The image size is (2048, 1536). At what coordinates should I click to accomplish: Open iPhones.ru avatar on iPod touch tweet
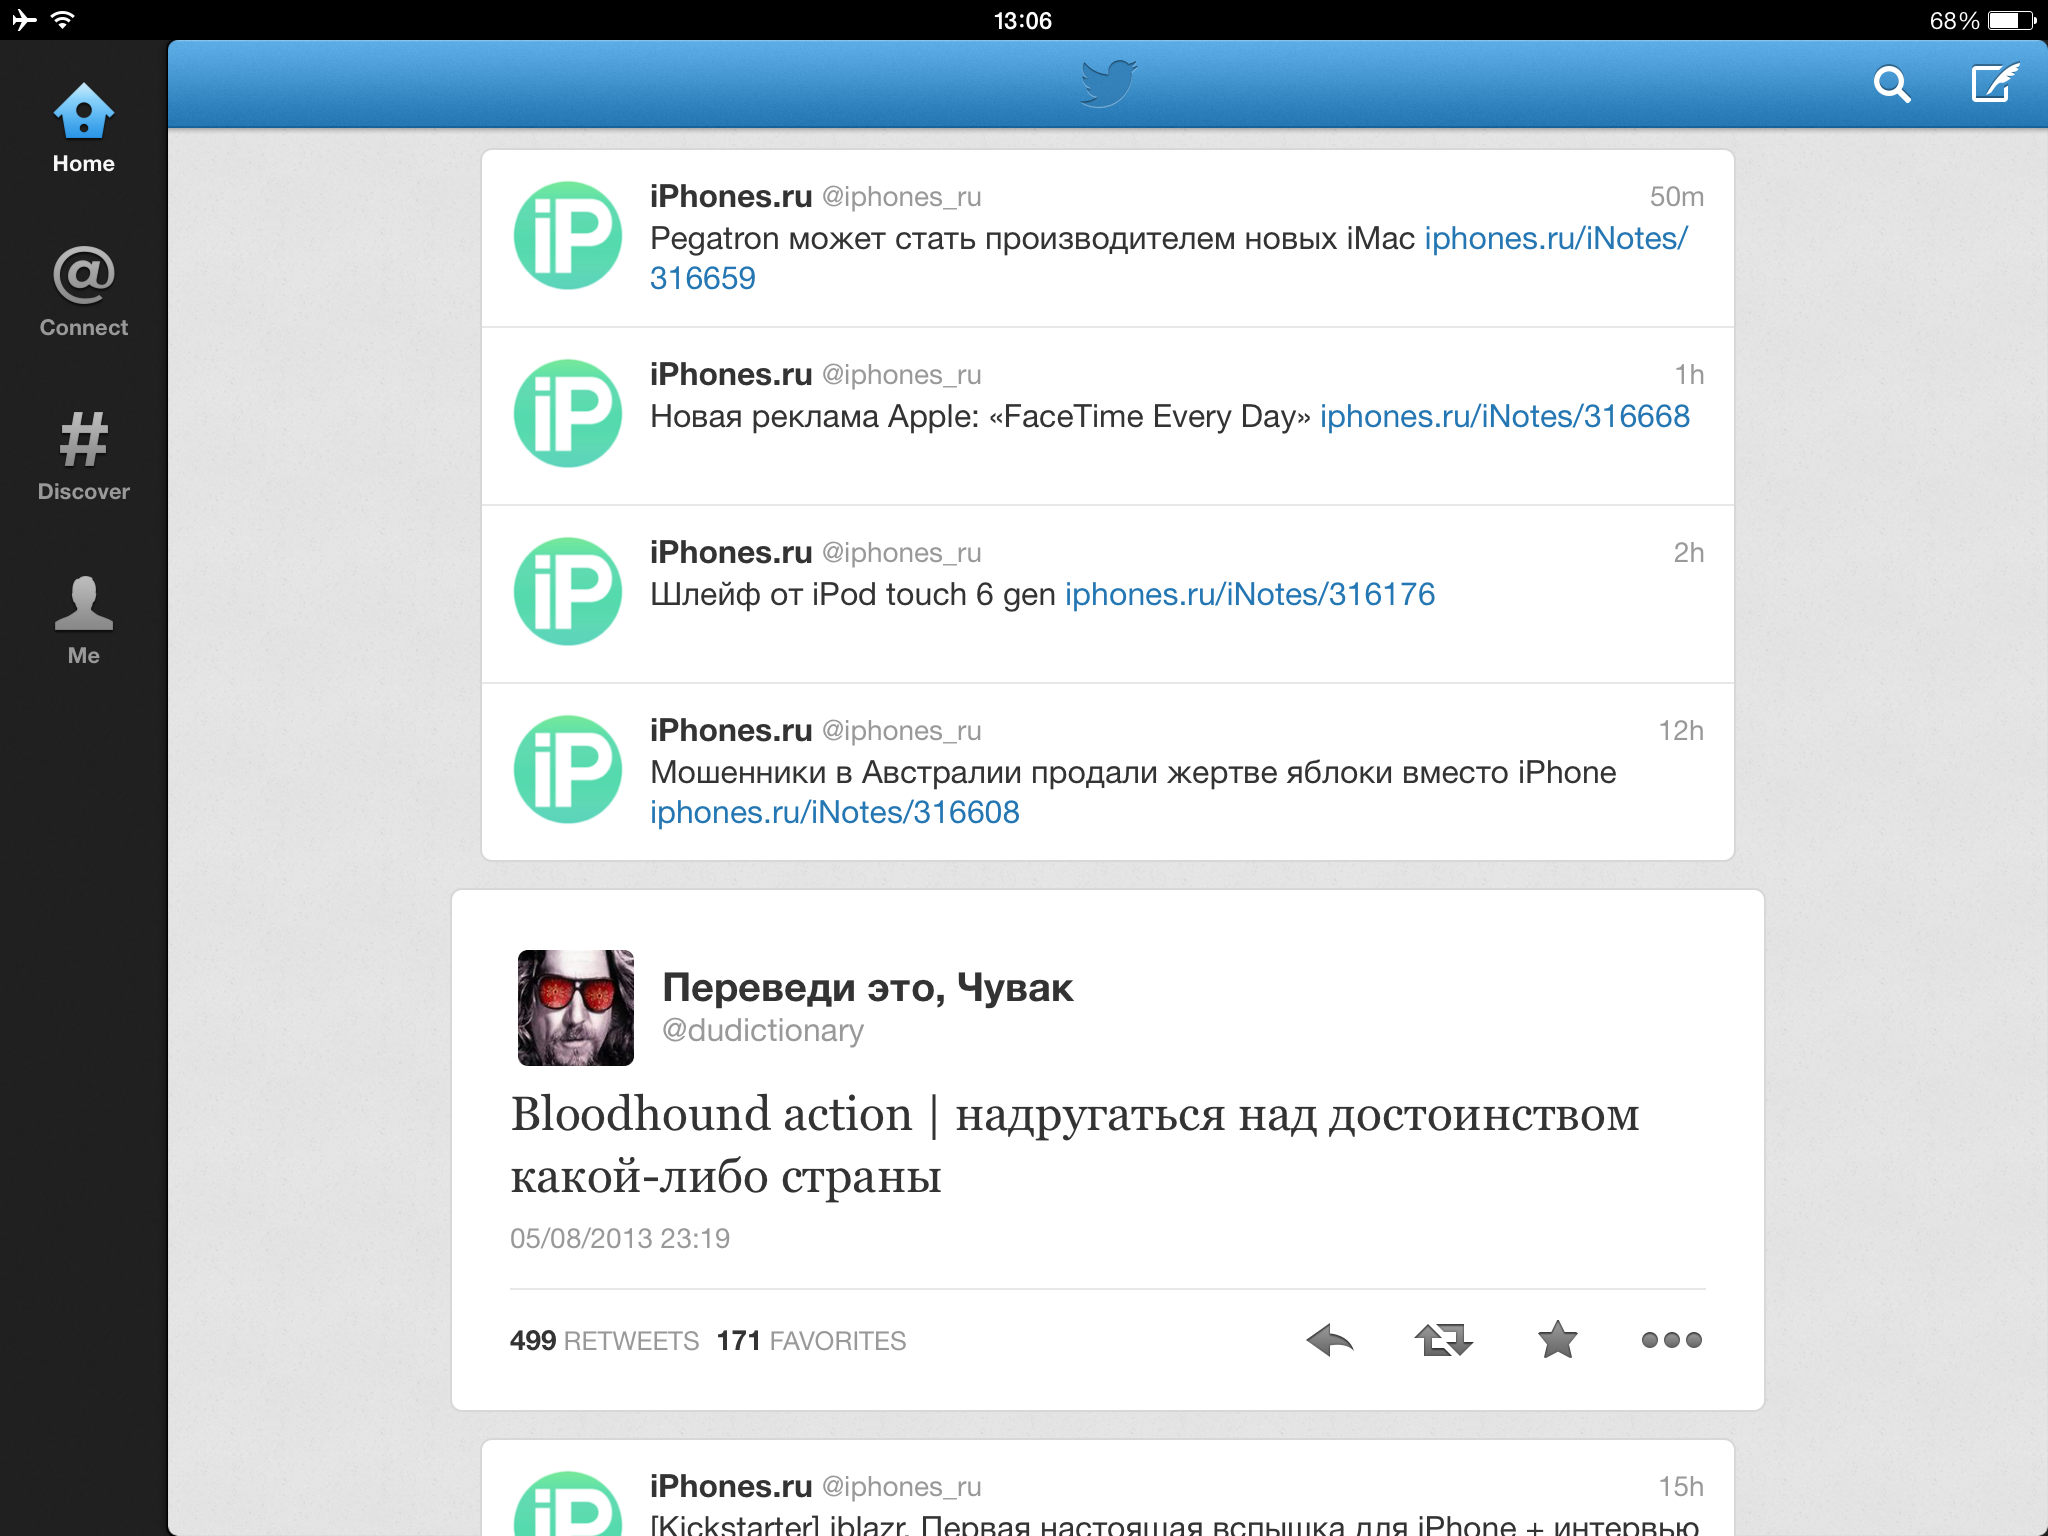[568, 592]
